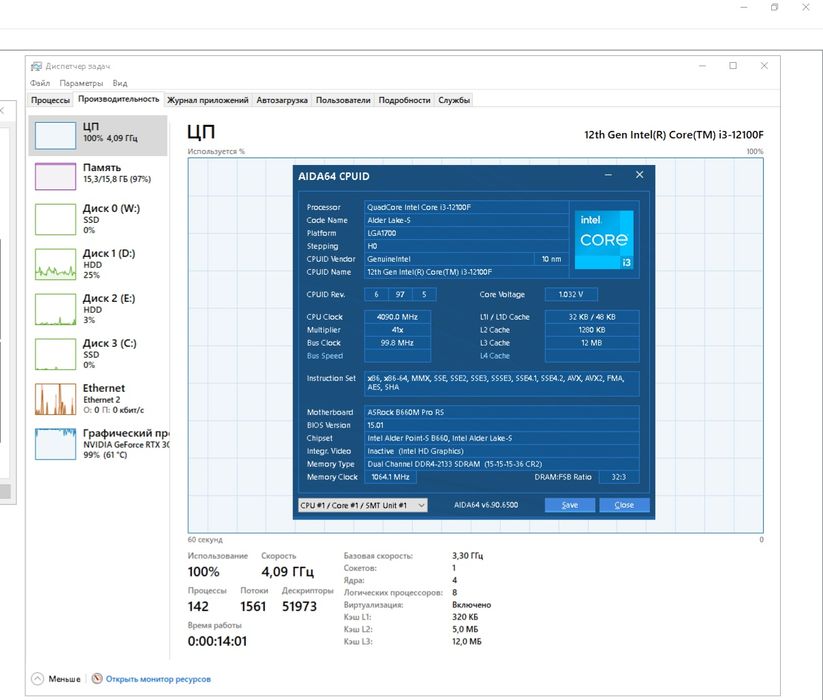Image resolution: width=823 pixels, height=700 pixels.
Task: Click the CPUID Vendor GenuineIntel field
Action: point(449,259)
